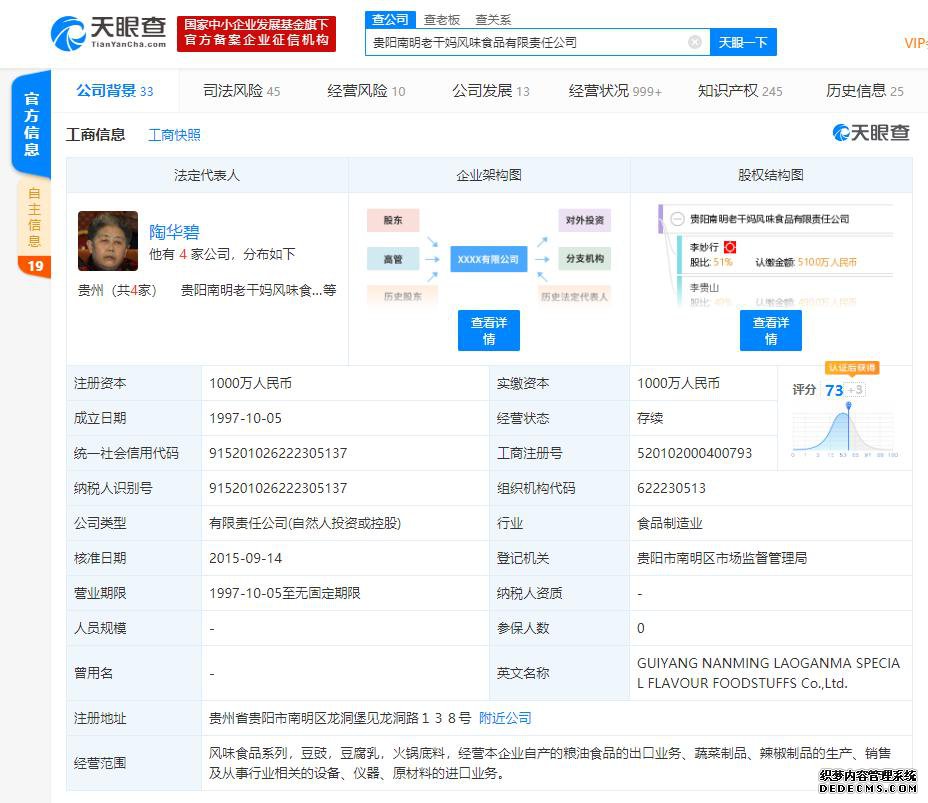
Task: Open the 司法风险 section tab
Action: (x=241, y=91)
